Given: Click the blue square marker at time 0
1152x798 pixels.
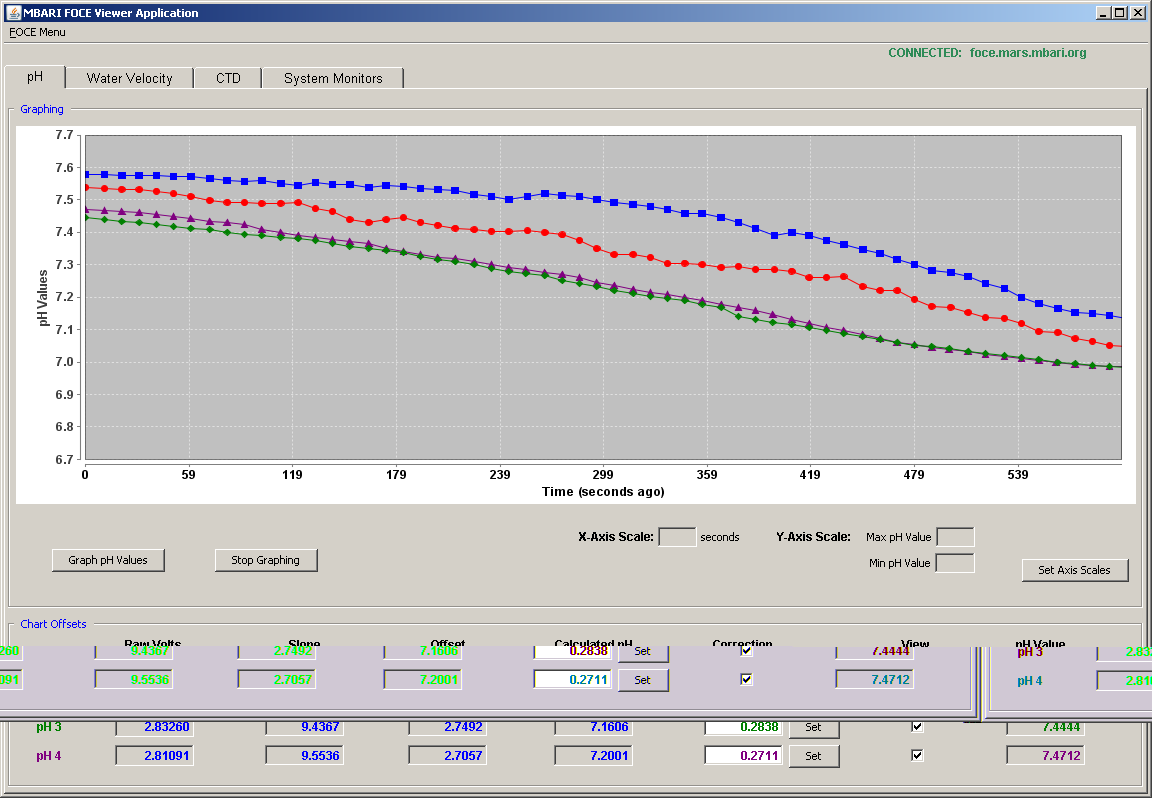Looking at the screenshot, I should (x=86, y=175).
